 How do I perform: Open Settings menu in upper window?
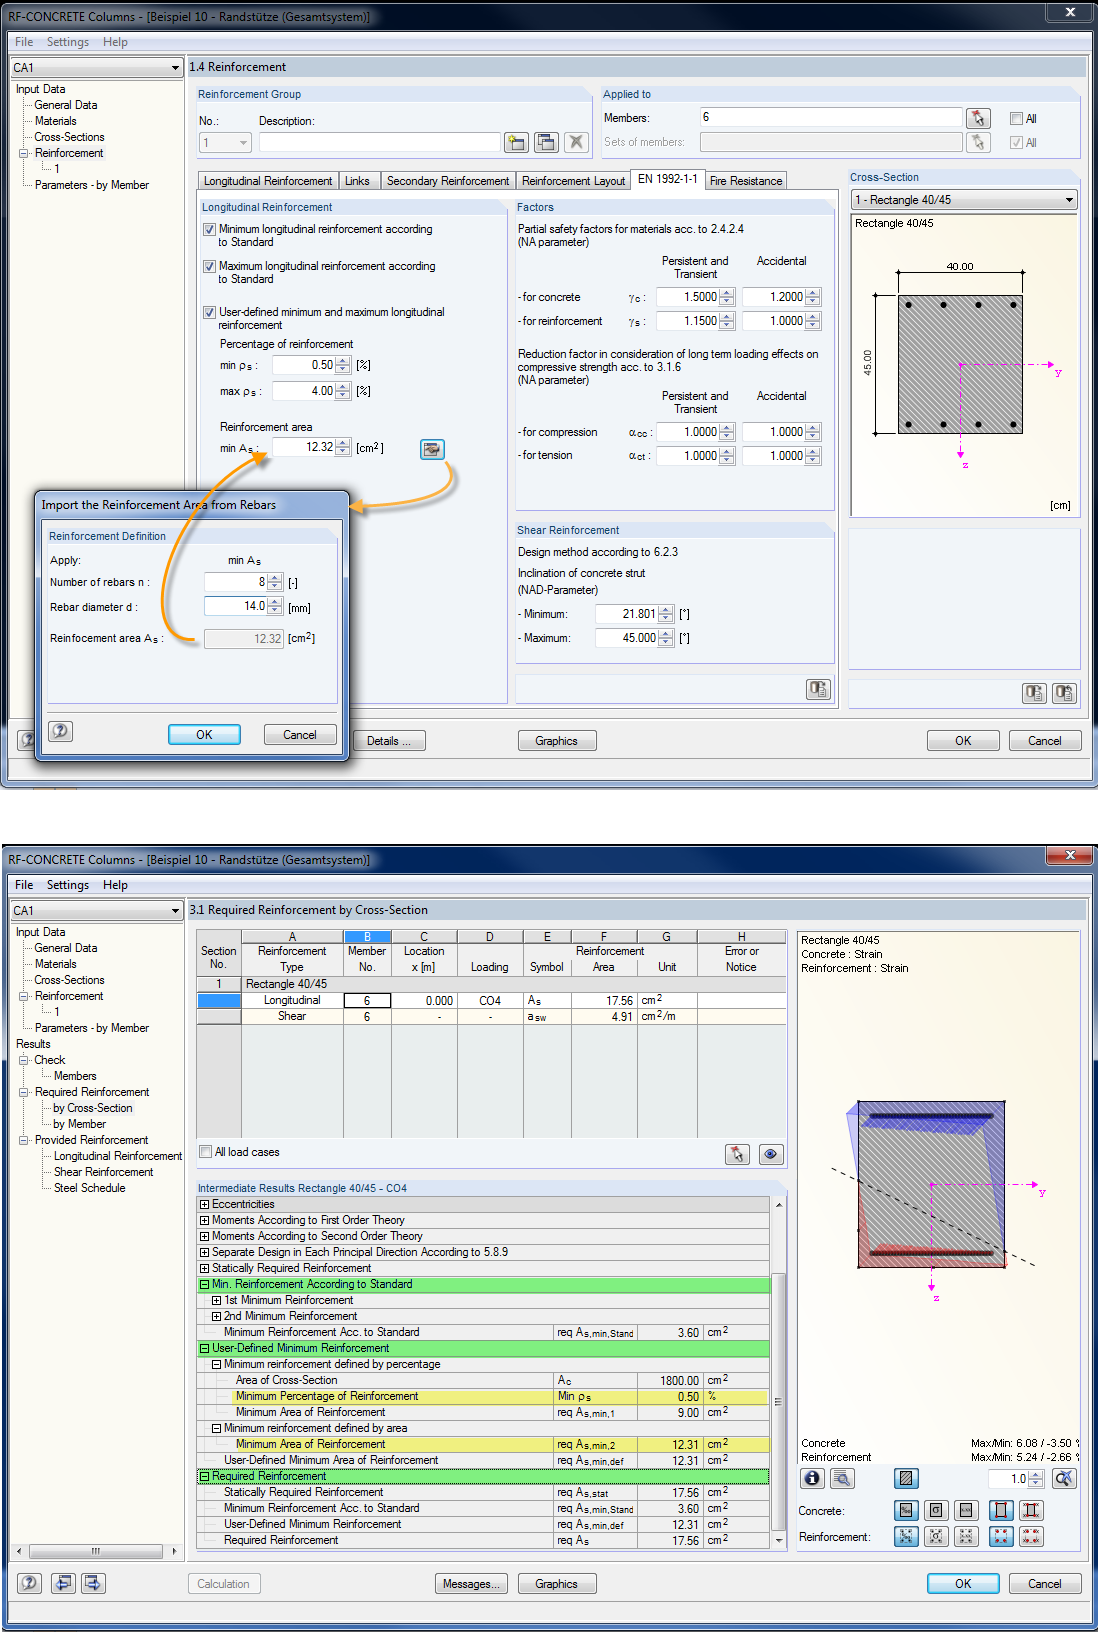click(x=68, y=42)
